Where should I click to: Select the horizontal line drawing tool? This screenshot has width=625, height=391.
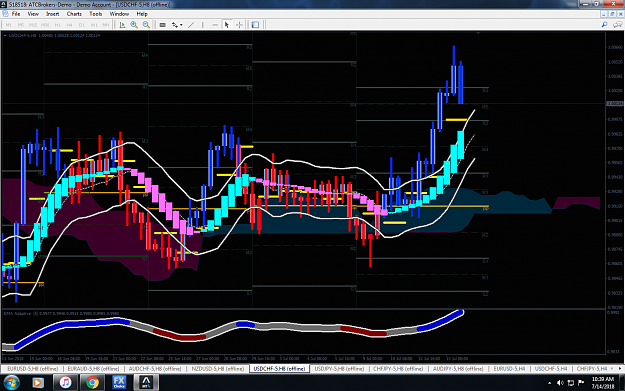point(215,25)
